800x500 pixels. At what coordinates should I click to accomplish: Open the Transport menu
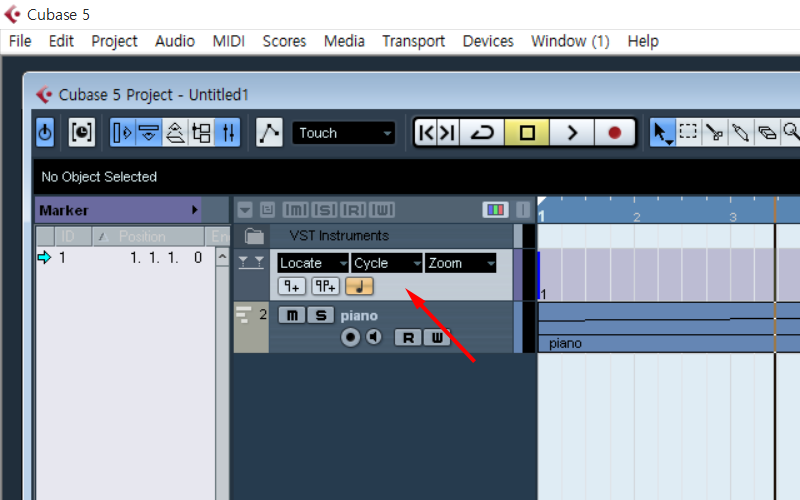point(413,41)
